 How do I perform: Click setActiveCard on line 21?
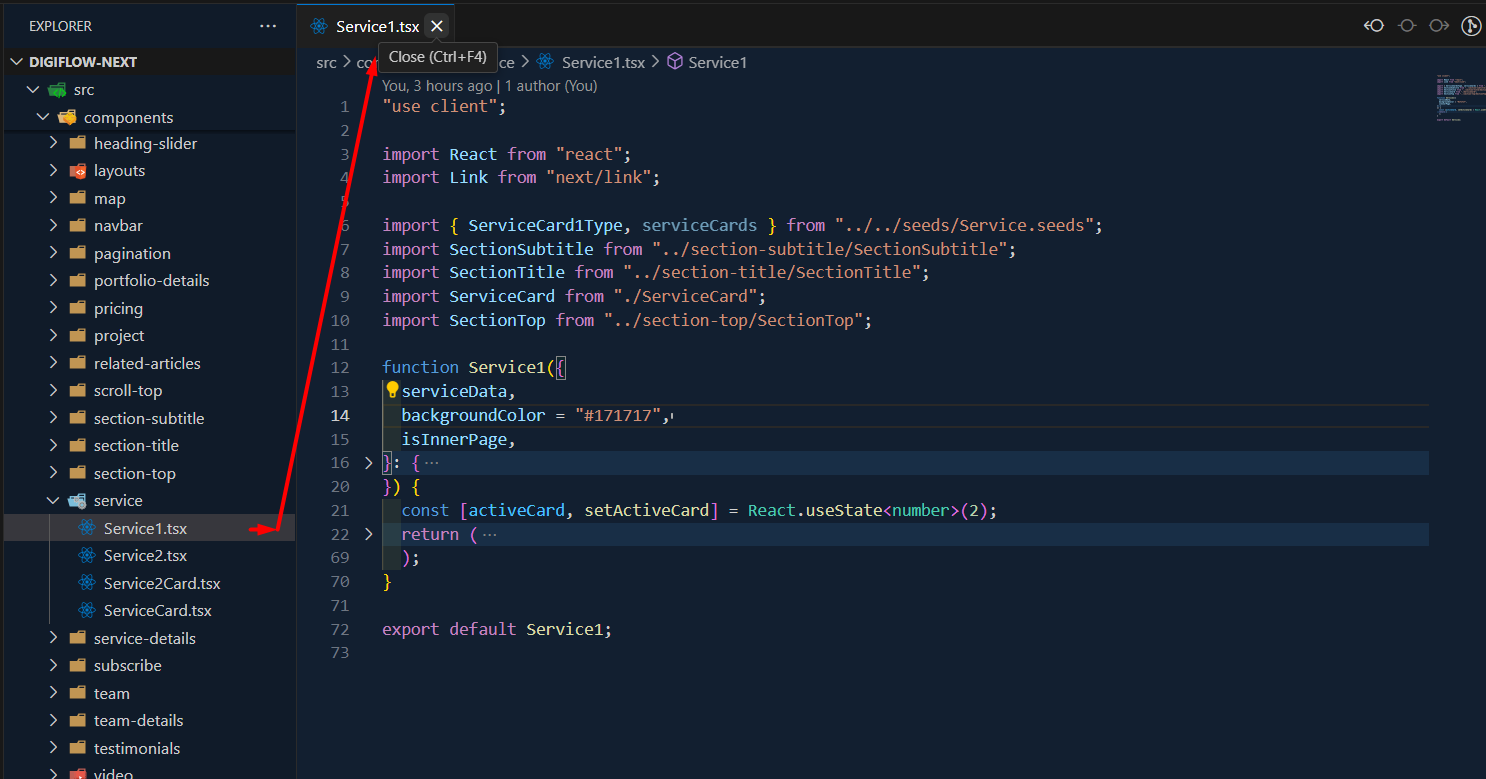(x=646, y=510)
